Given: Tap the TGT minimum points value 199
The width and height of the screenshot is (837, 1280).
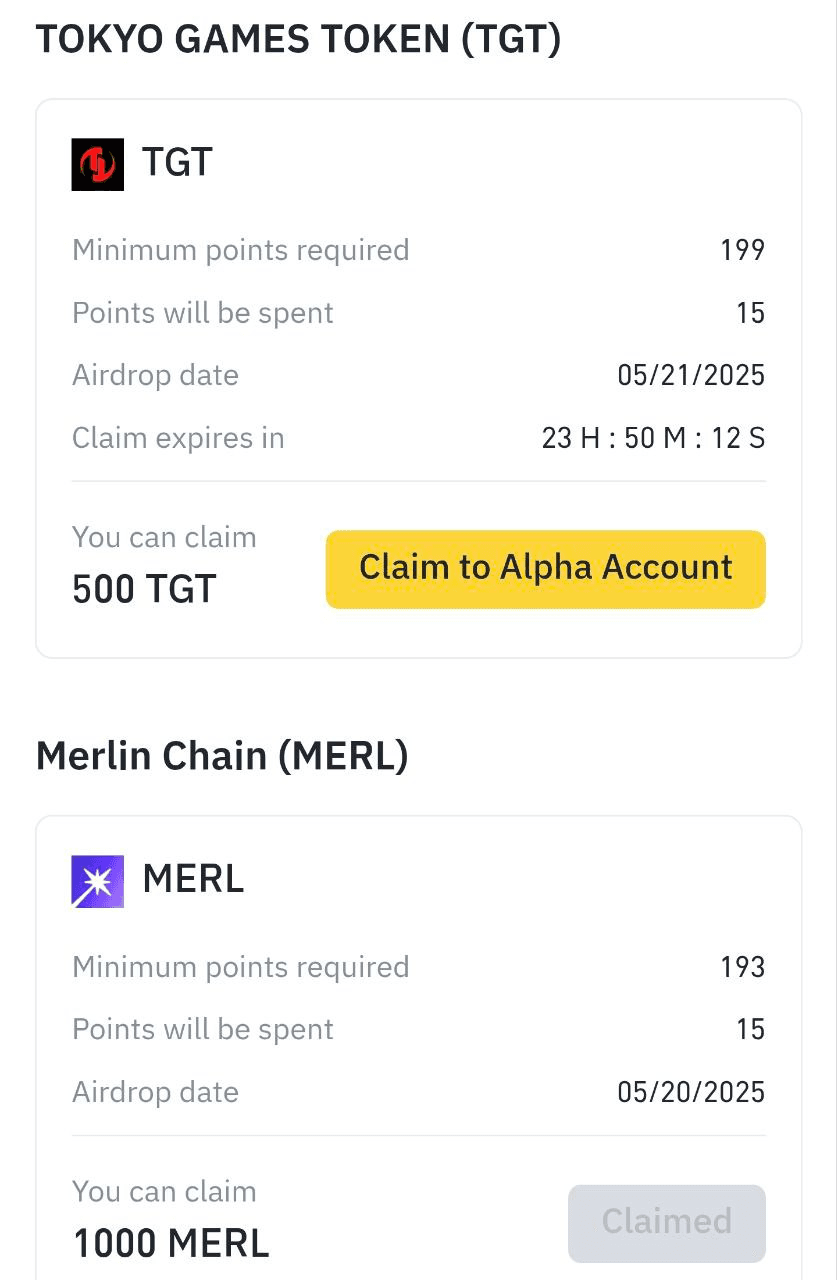Looking at the screenshot, I should [742, 250].
